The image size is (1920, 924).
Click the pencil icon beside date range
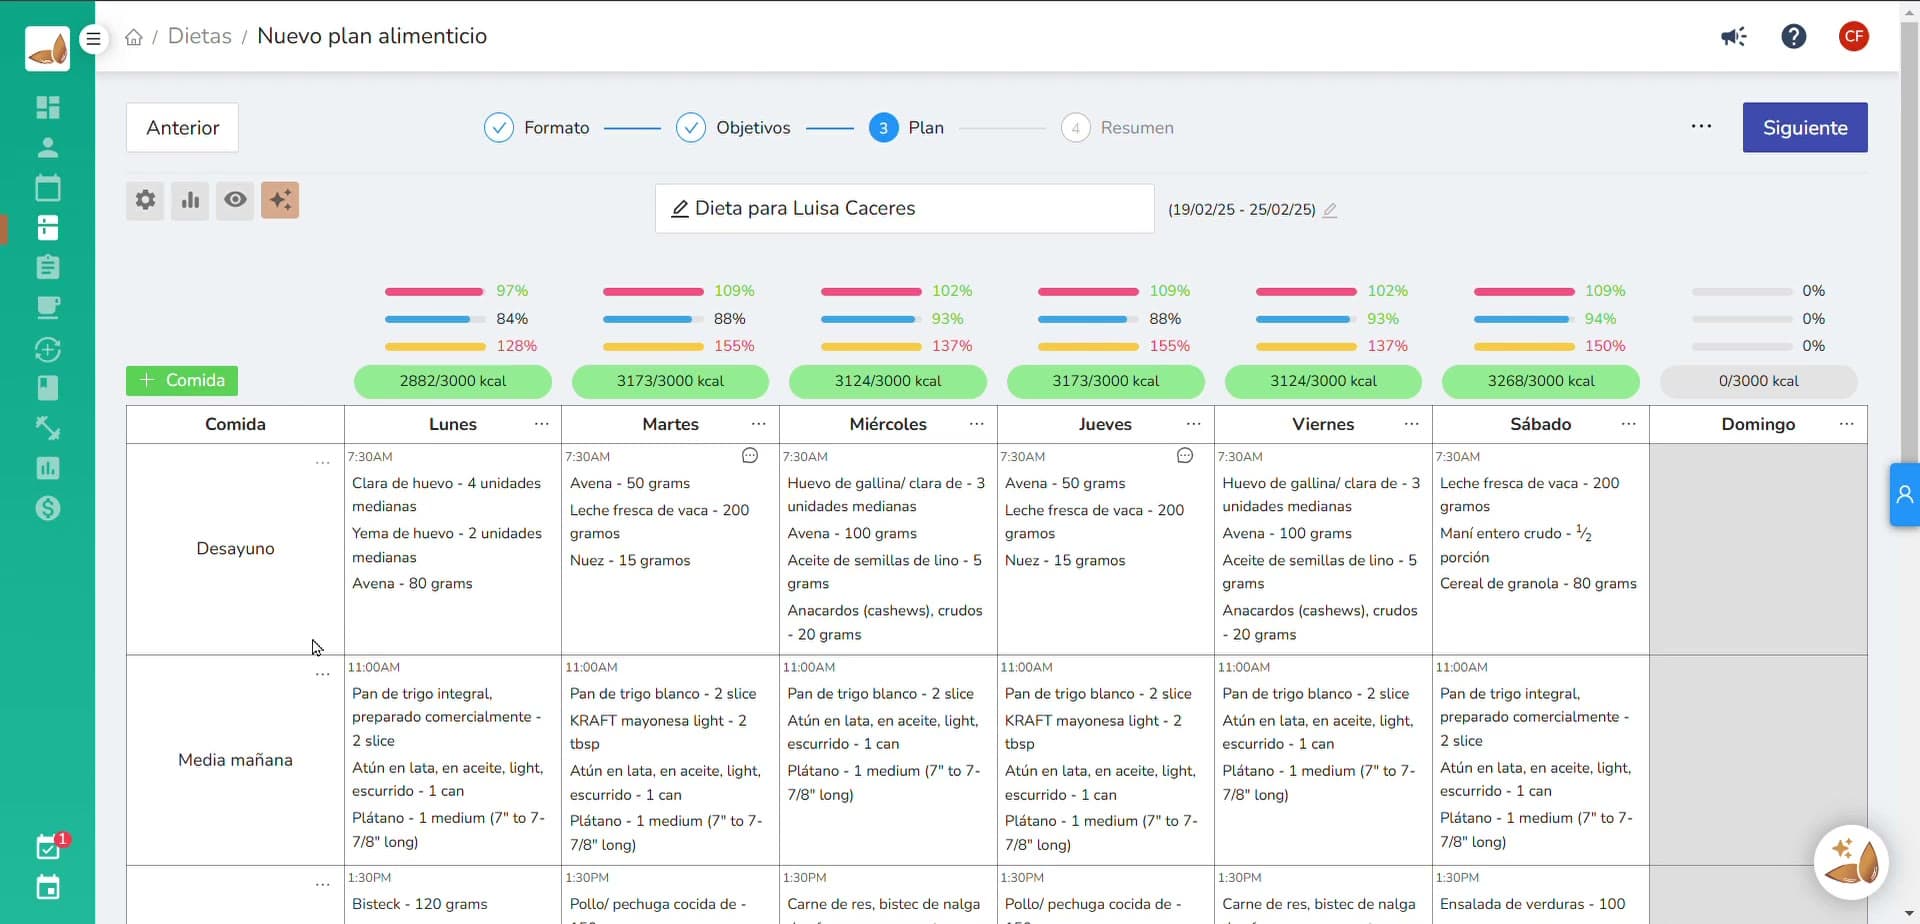[x=1329, y=210]
